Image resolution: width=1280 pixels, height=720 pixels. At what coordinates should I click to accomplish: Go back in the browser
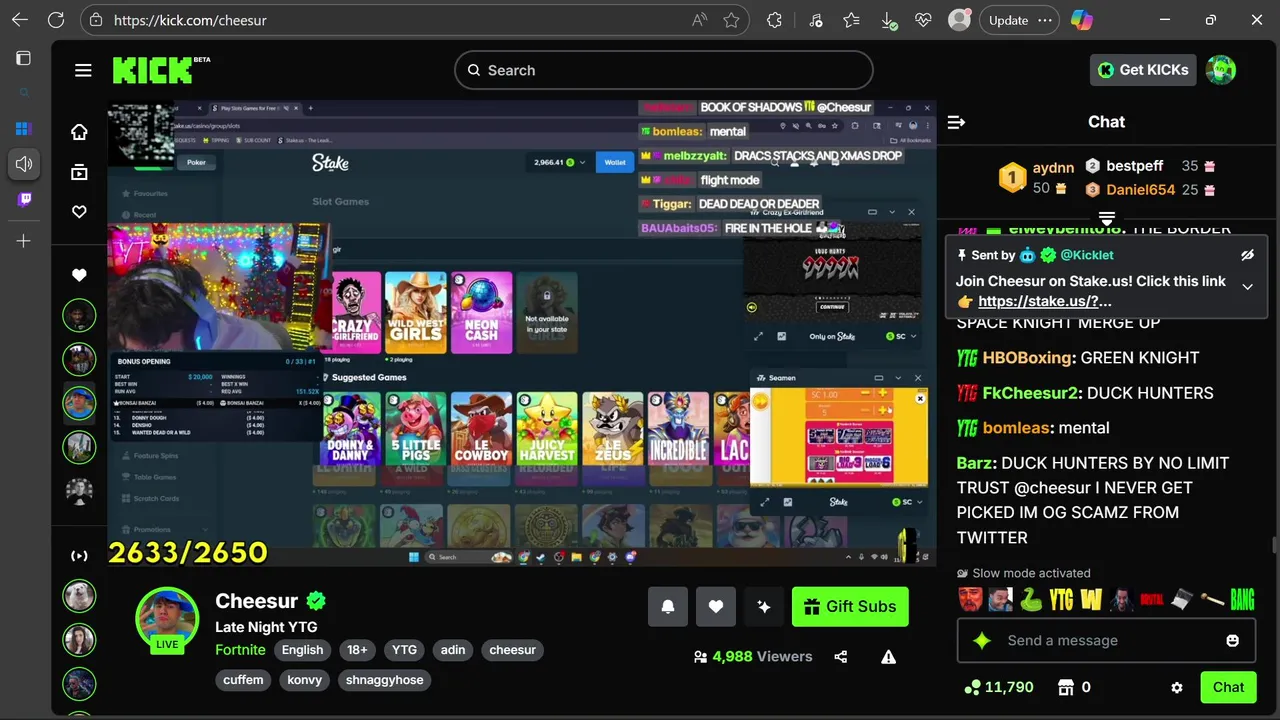click(21, 20)
